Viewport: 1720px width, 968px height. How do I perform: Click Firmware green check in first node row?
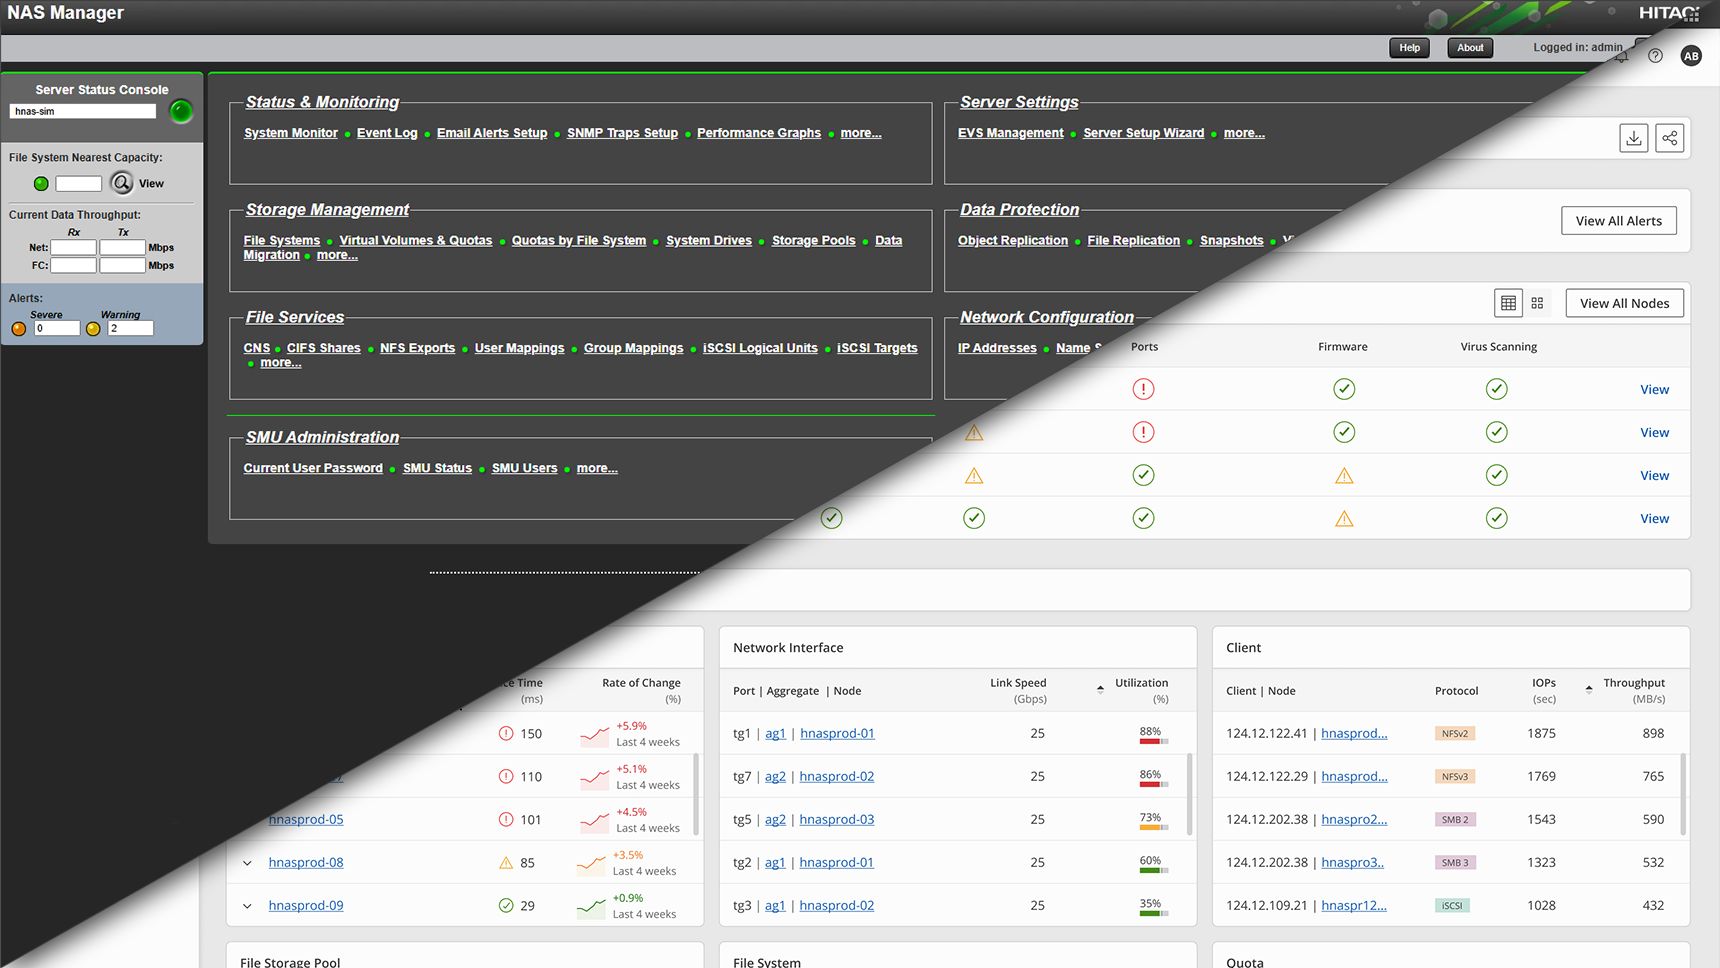pyautogui.click(x=1344, y=389)
